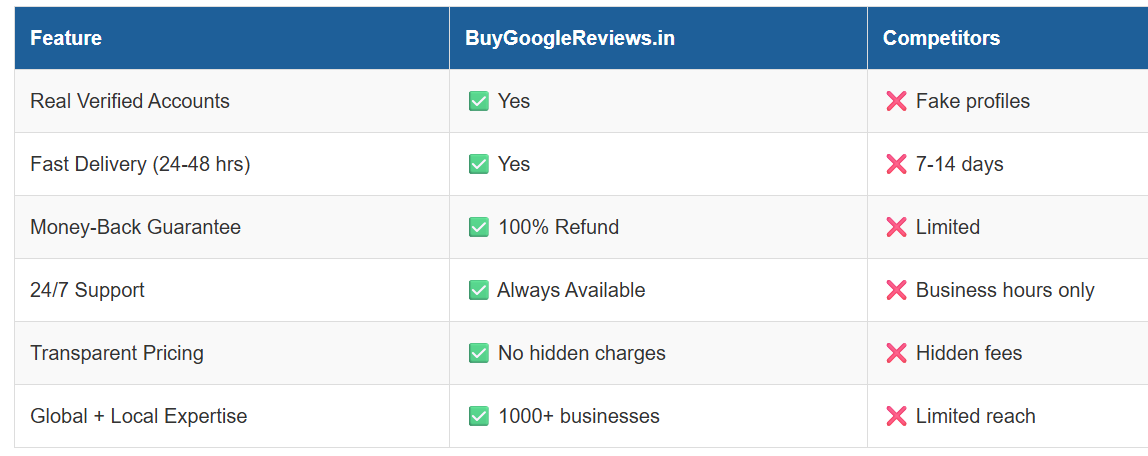Click the red cross beside Fake profiles
Screen dimensions: 1148x456
coord(896,101)
